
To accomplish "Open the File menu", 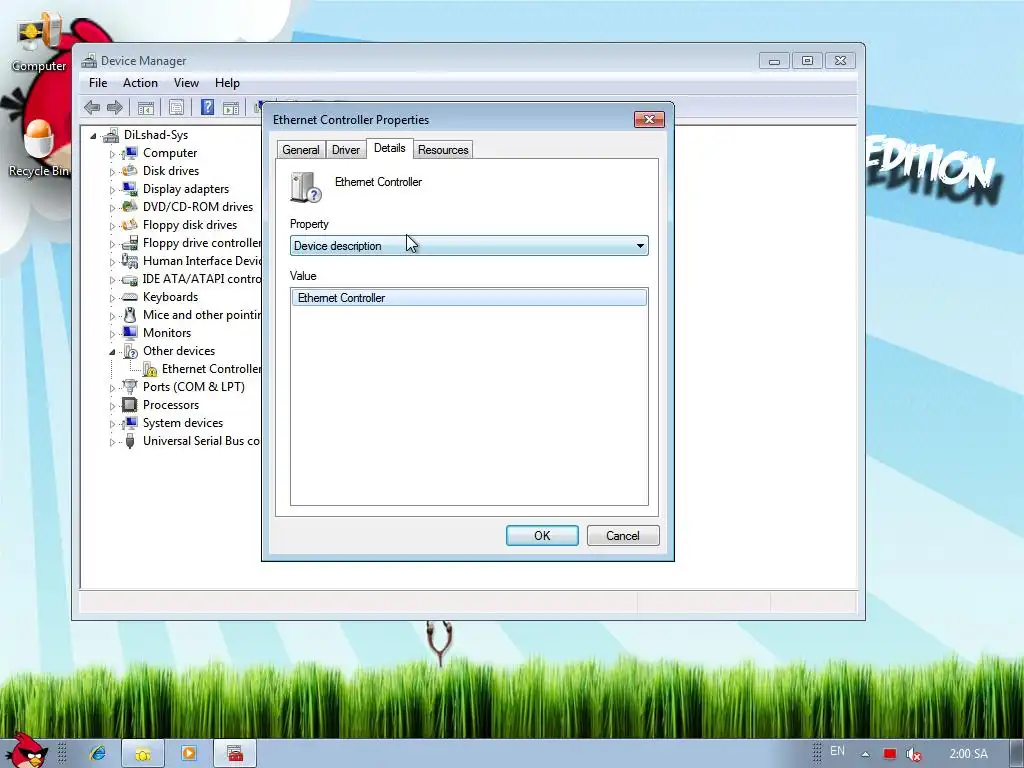I will point(98,83).
